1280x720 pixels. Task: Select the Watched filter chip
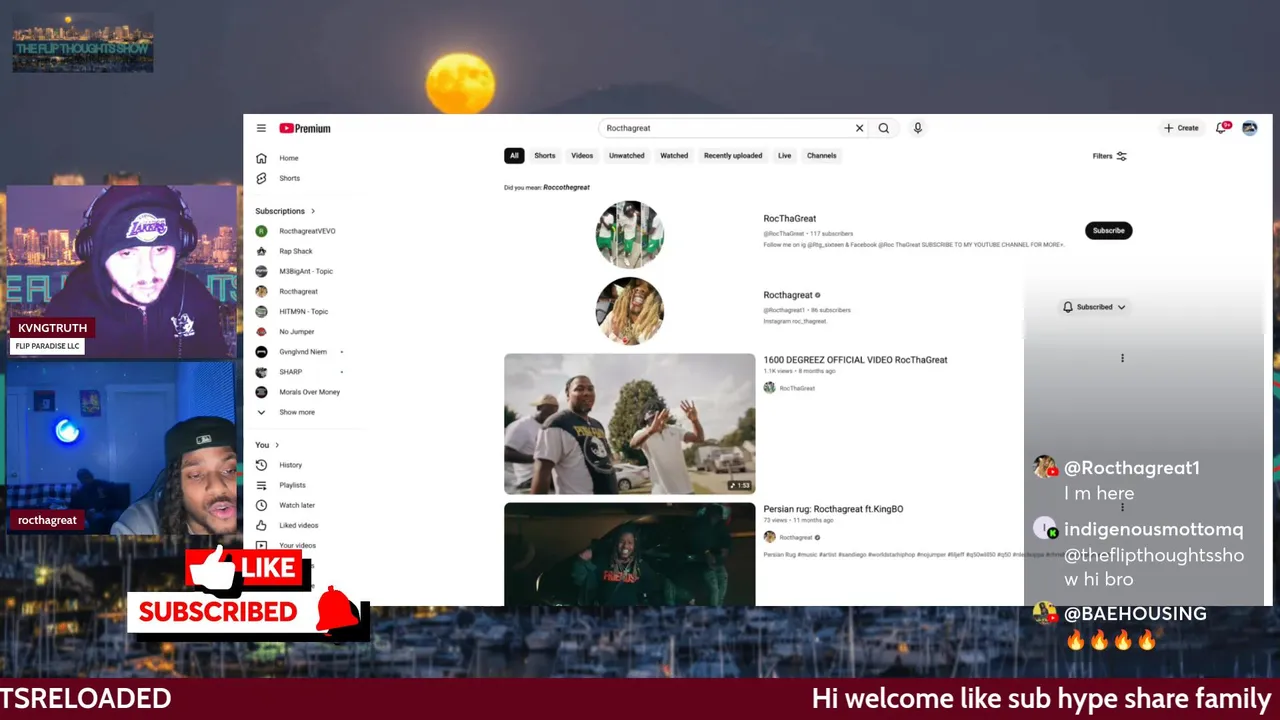click(x=674, y=156)
